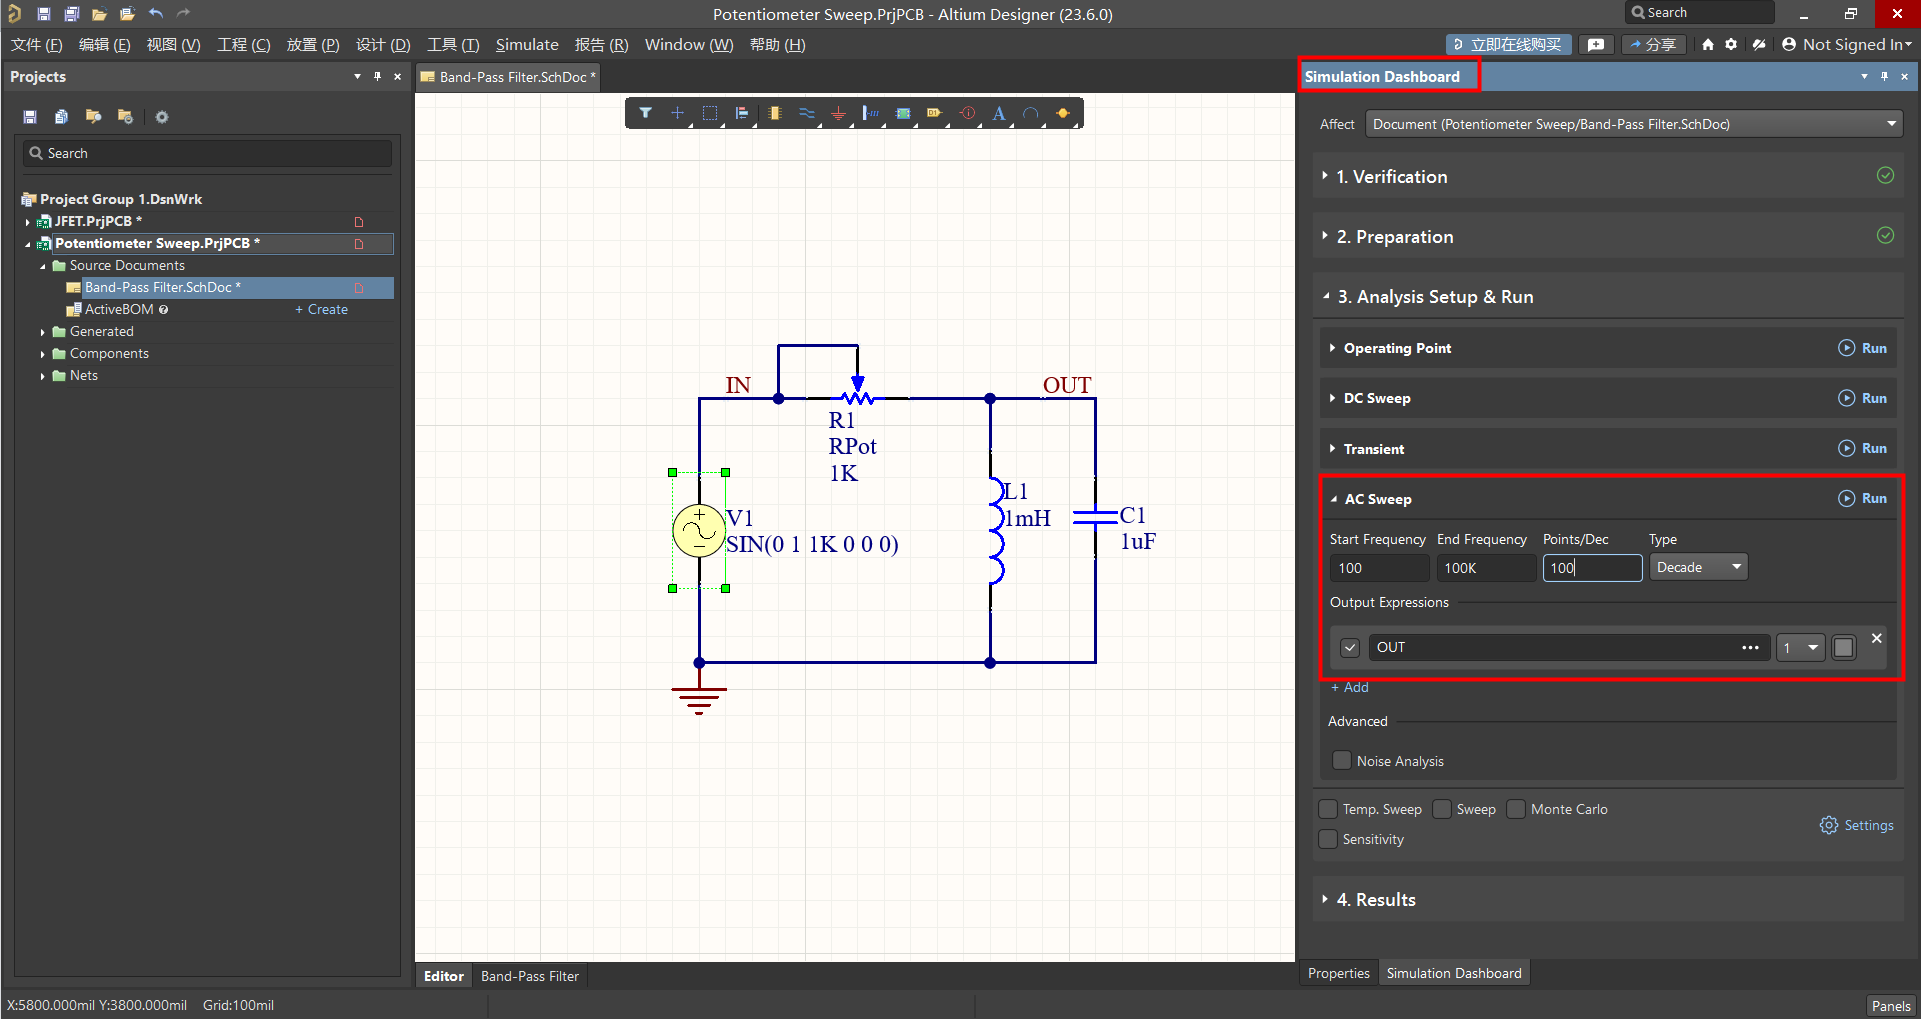Click the place wire tool icon

pyautogui.click(x=806, y=113)
